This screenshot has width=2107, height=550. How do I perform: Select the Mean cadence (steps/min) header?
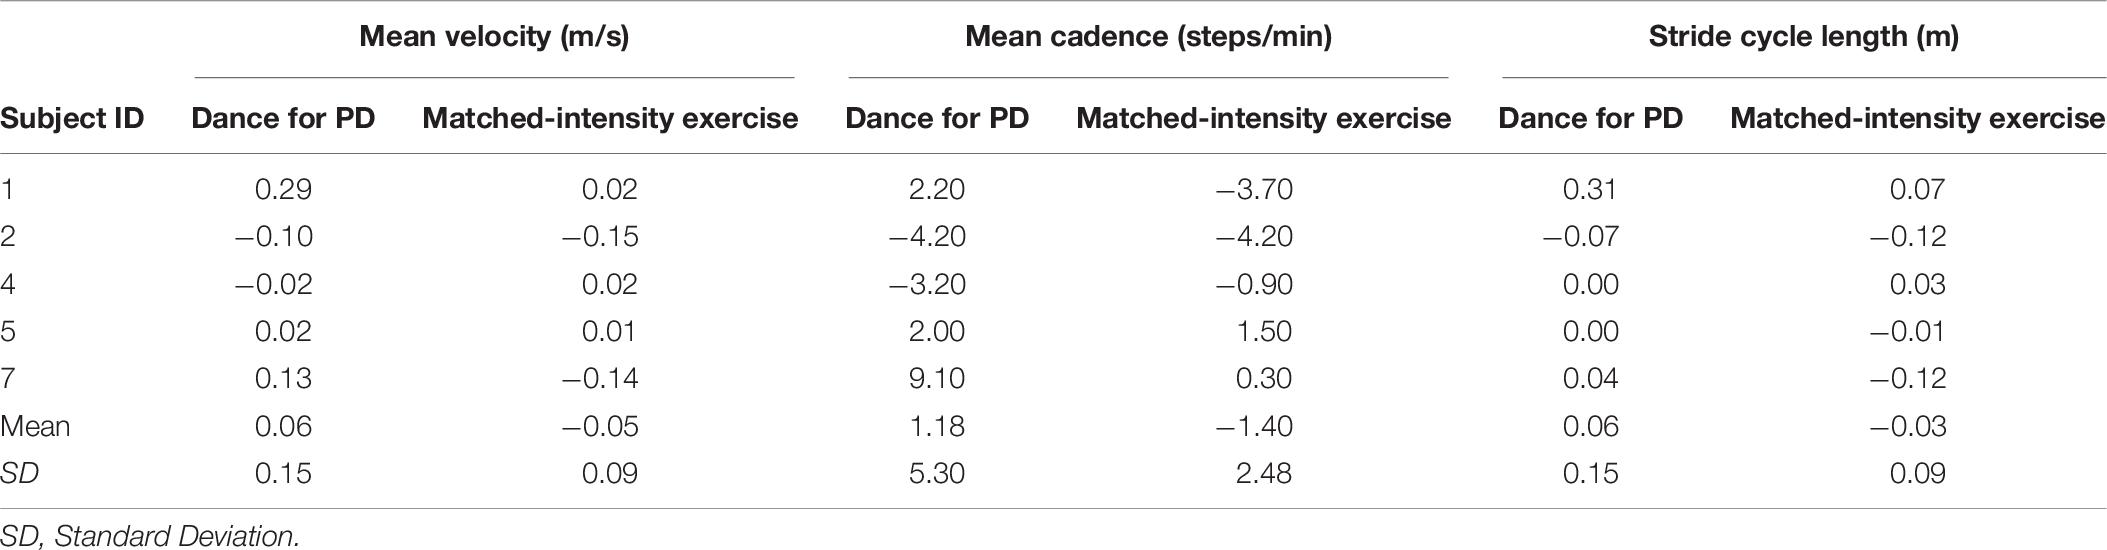pos(1148,37)
